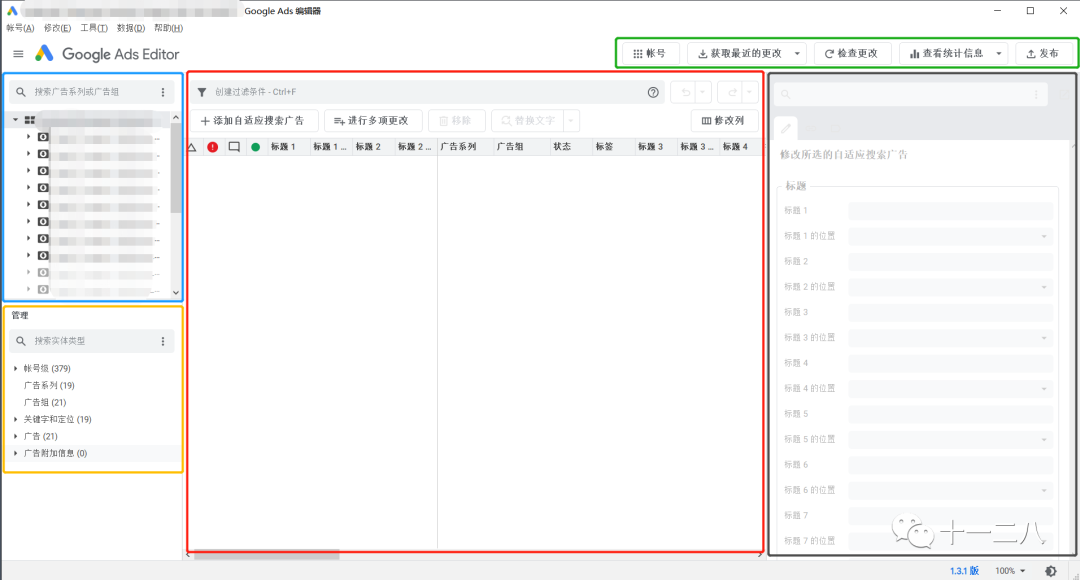This screenshot has width=1080, height=580.
Task: Click 进行多项更改 button
Action: pyautogui.click(x=372, y=121)
